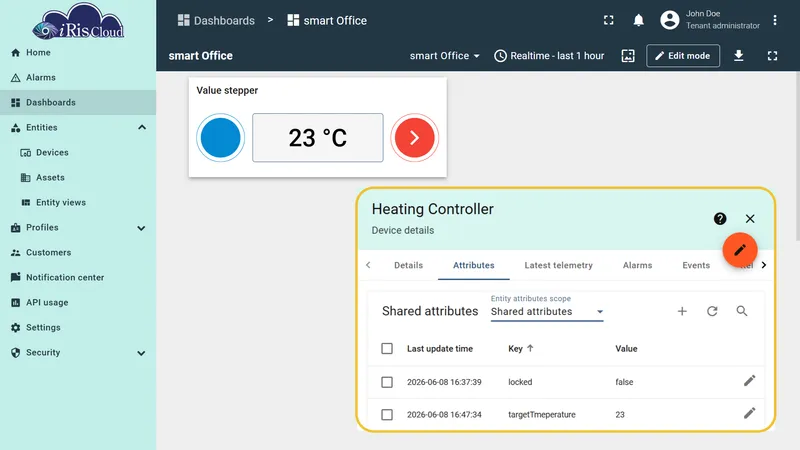Click the red increase stepper button
This screenshot has width=800, height=450.
tap(414, 138)
